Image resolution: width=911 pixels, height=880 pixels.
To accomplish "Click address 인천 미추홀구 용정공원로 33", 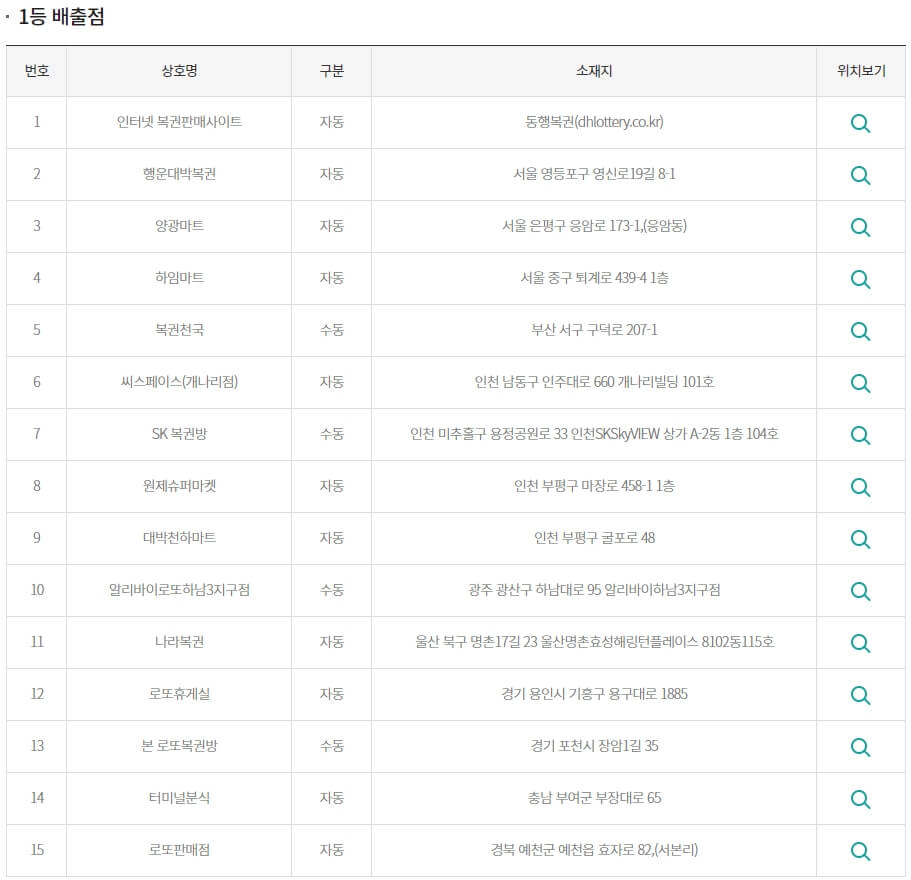I will pos(489,433).
